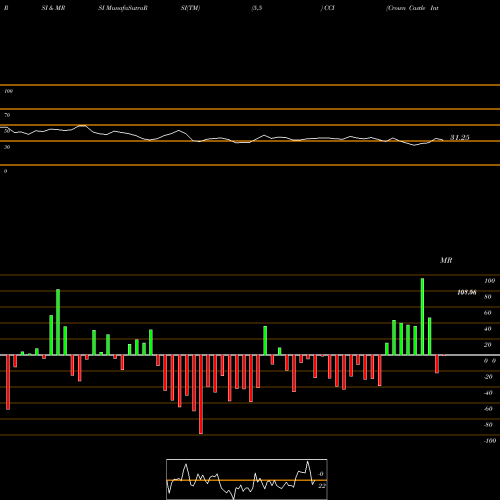Viewport: 500px width, 500px height.
Task: Click the MR axis label 60
Action: 487,313
